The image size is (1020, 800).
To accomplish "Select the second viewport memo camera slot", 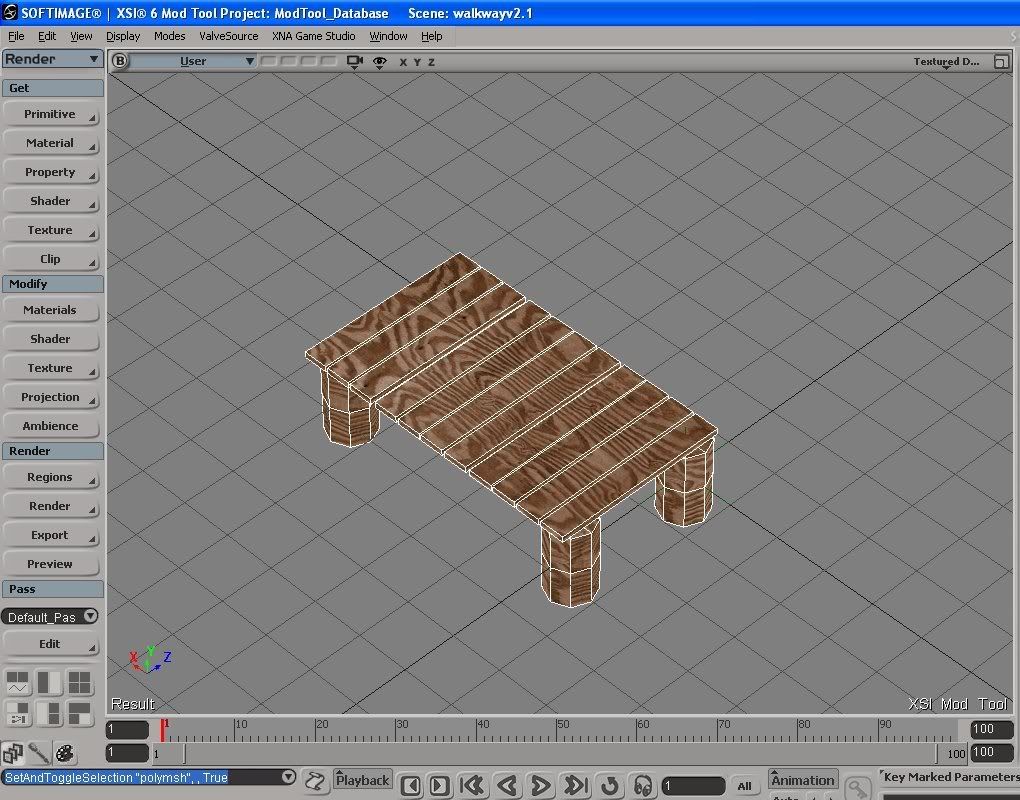I will click(x=288, y=61).
